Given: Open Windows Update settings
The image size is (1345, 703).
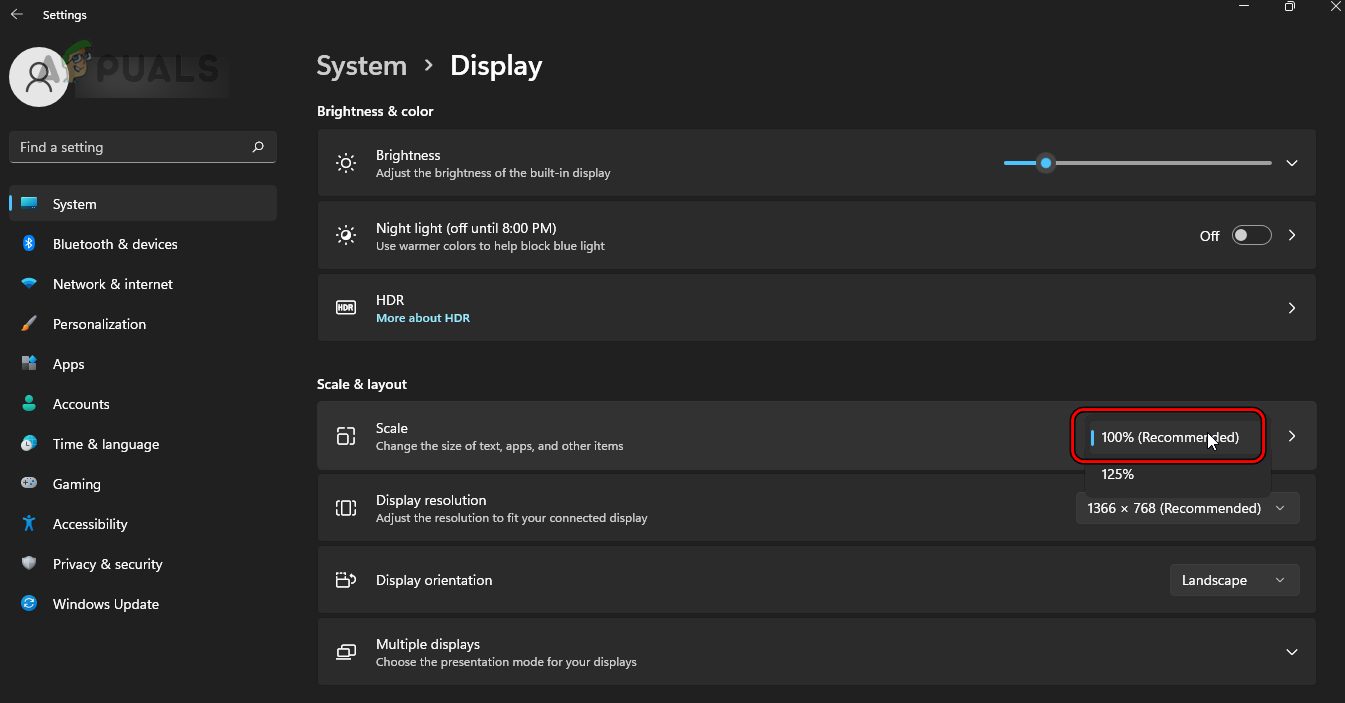Looking at the screenshot, I should point(105,603).
